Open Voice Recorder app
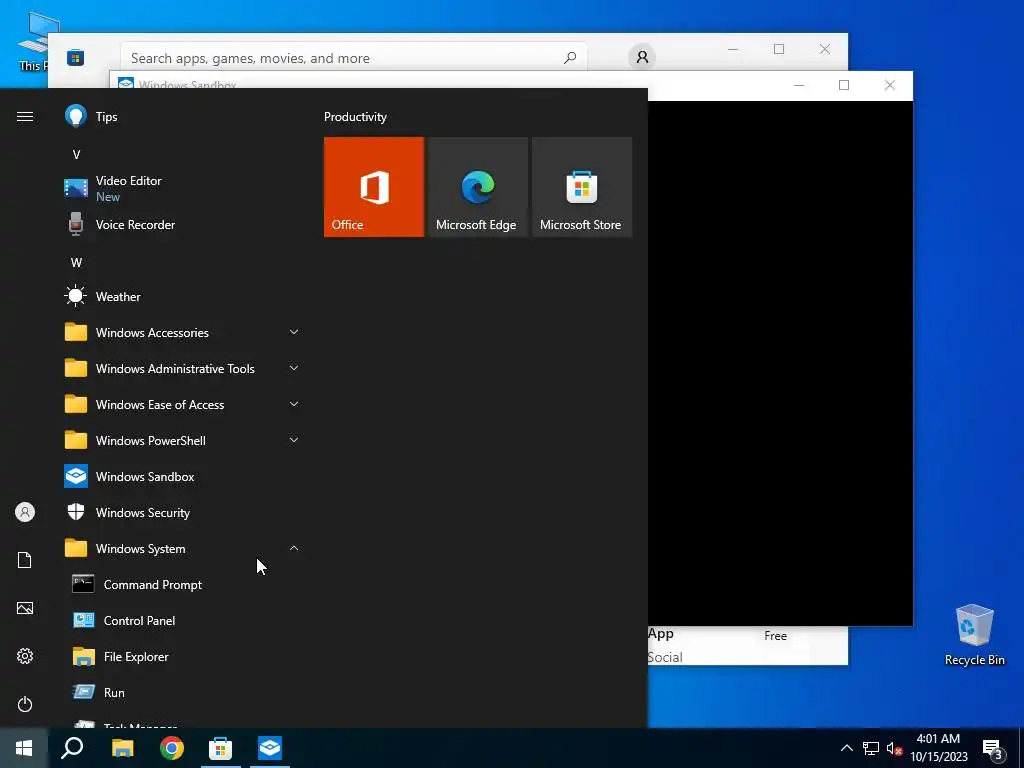The width and height of the screenshot is (1024, 768). click(182, 225)
